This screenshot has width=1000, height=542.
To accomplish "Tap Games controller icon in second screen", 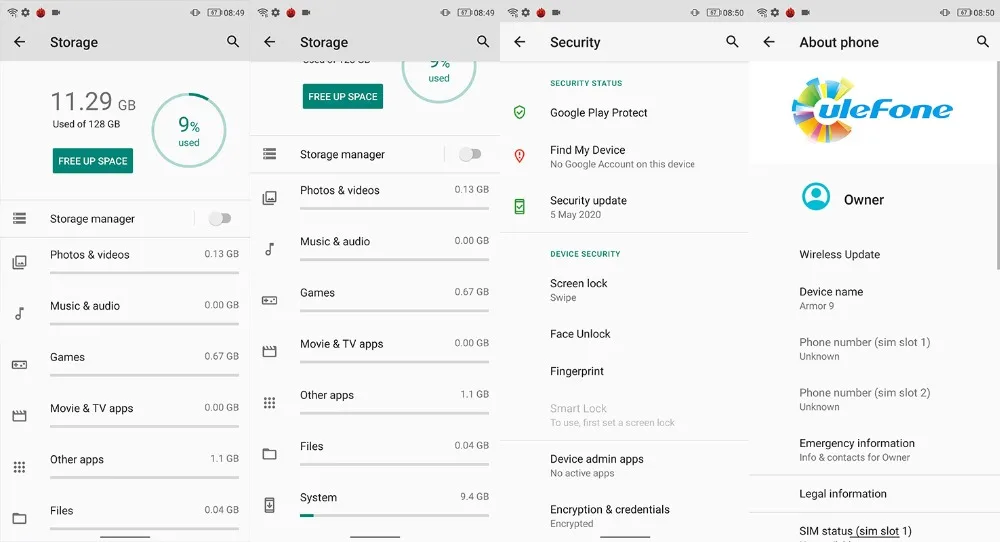I will click(270, 300).
